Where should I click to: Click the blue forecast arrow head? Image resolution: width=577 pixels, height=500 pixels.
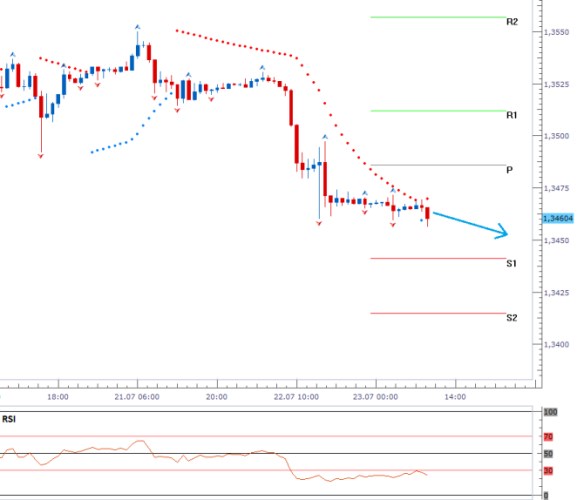point(502,232)
